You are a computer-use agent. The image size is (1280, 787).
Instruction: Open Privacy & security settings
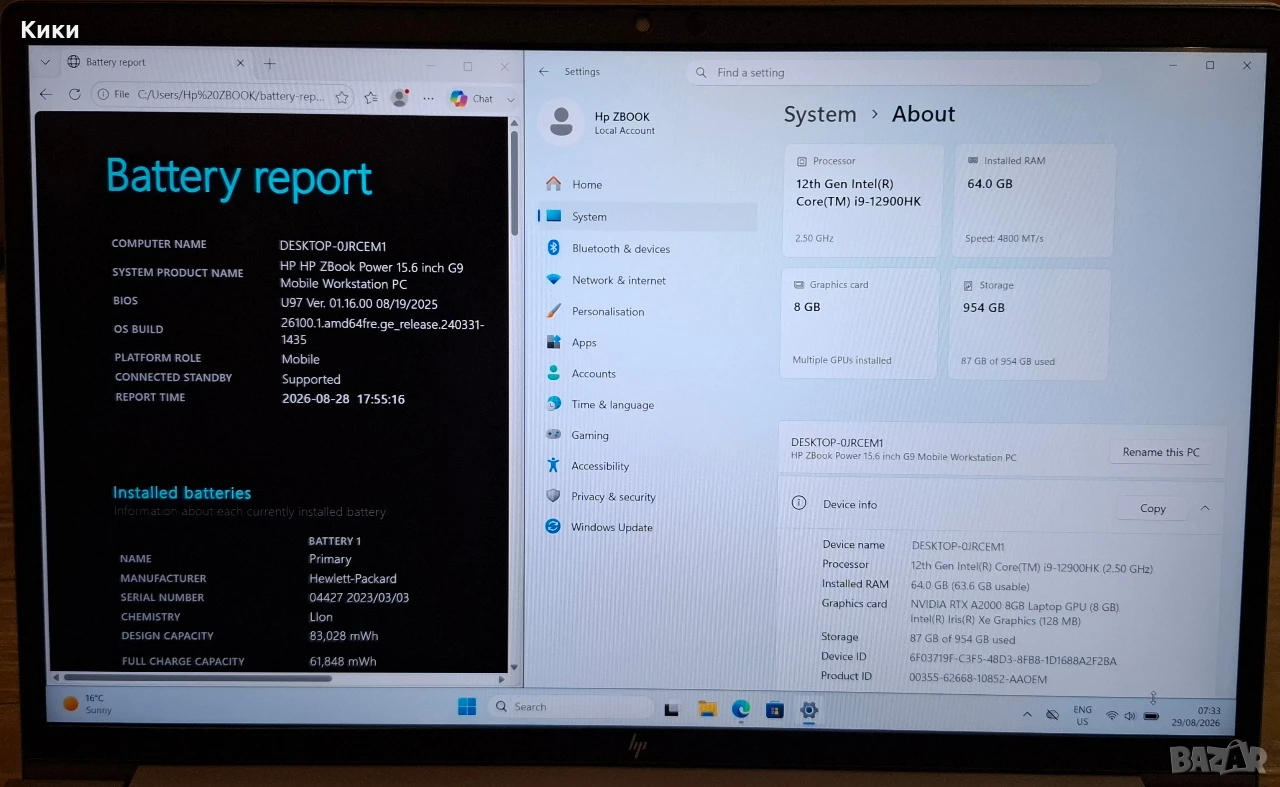pos(647,496)
